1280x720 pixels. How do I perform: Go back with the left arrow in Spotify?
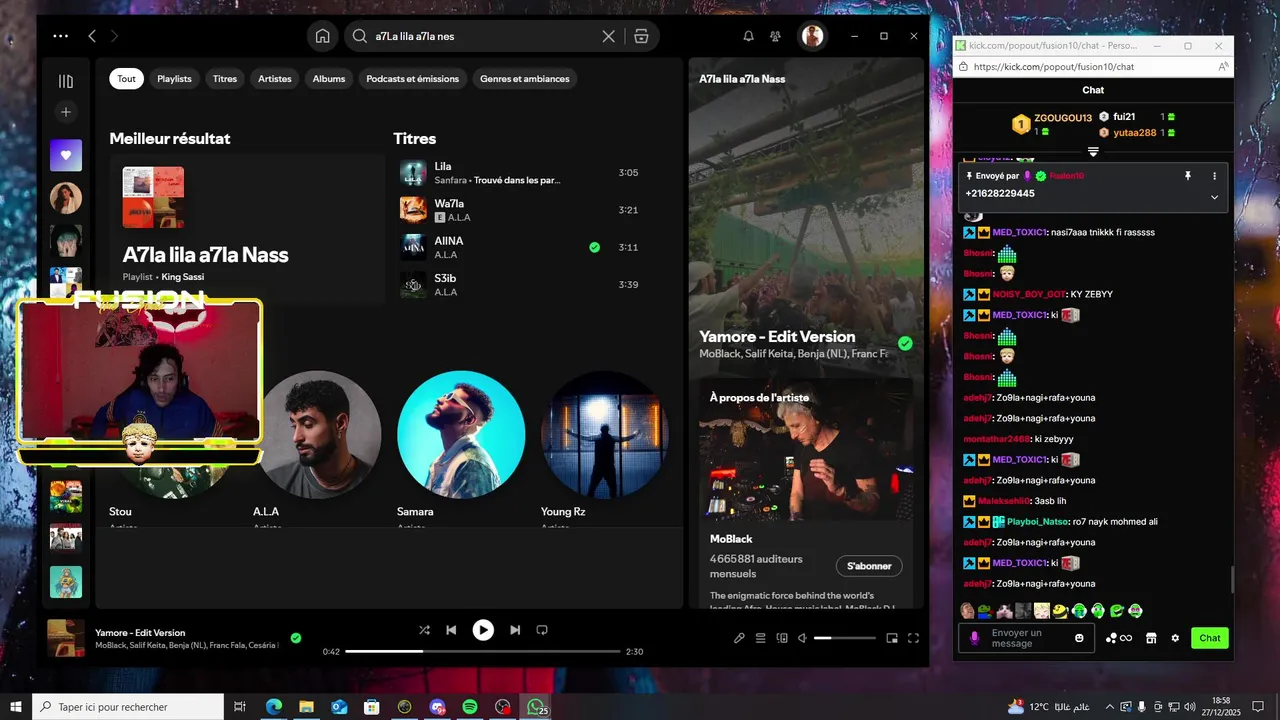(x=92, y=36)
